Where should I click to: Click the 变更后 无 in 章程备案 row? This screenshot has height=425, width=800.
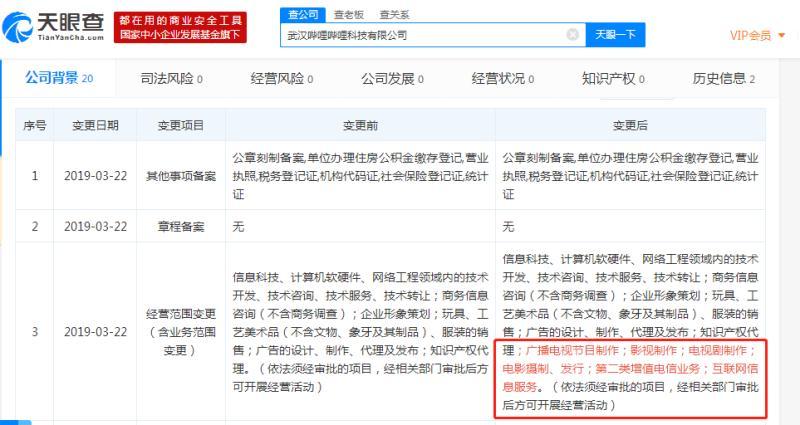pos(508,227)
